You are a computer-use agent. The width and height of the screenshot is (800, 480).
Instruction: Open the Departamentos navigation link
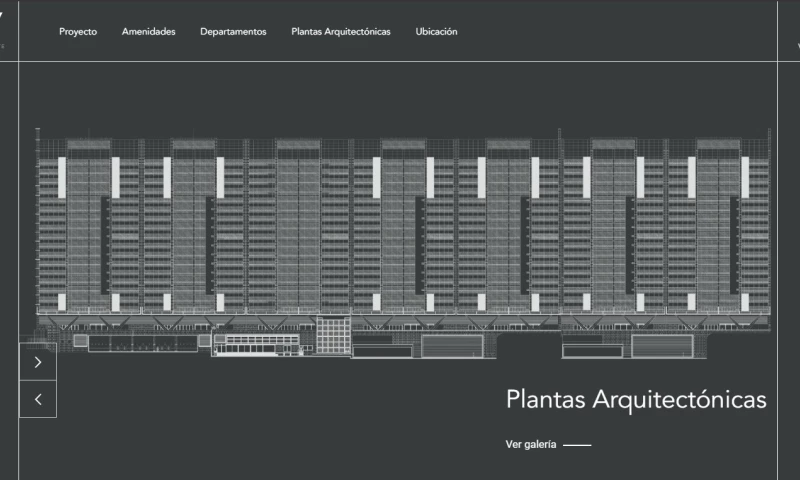coord(233,32)
